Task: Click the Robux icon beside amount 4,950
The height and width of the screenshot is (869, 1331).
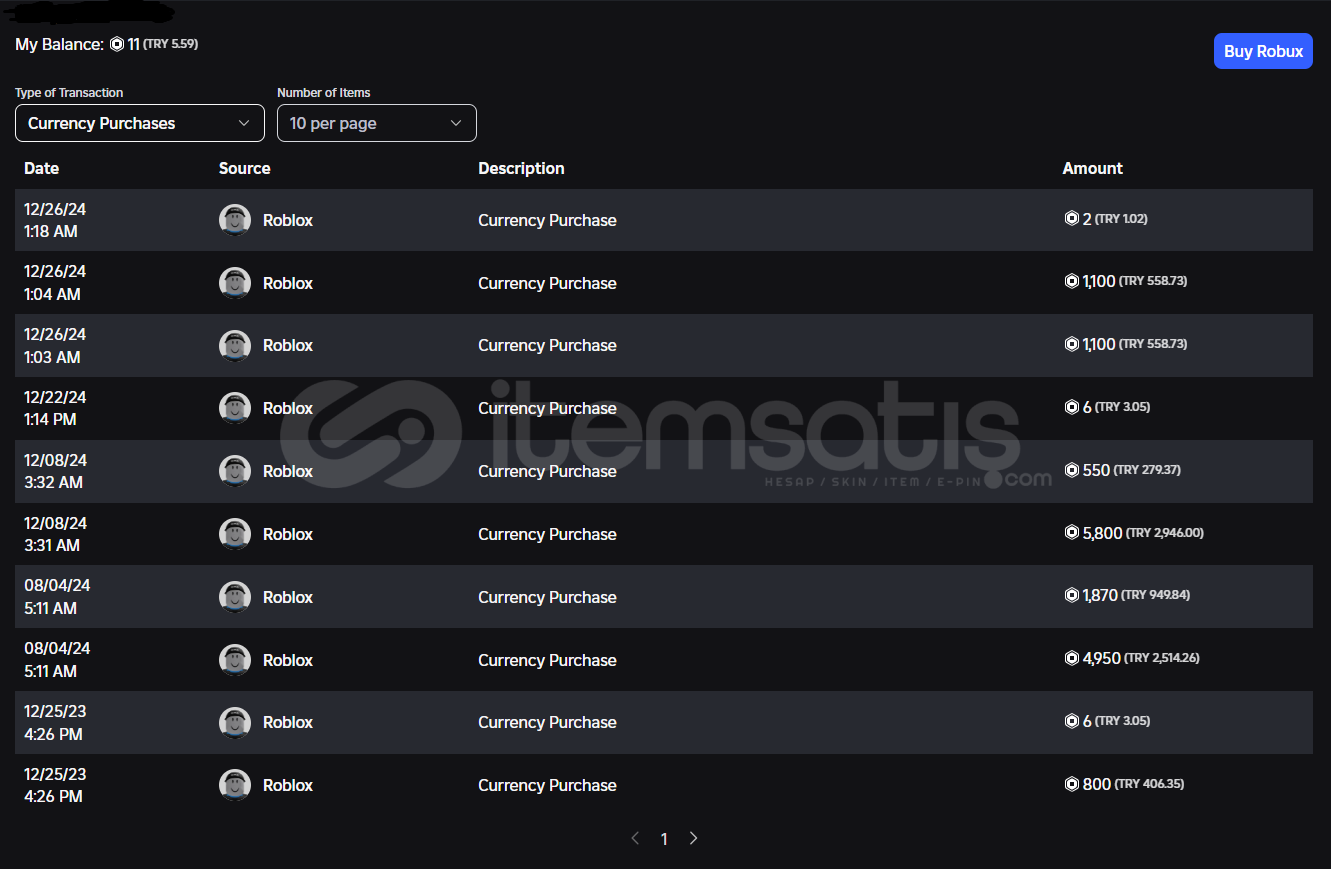Action: click(x=1071, y=658)
